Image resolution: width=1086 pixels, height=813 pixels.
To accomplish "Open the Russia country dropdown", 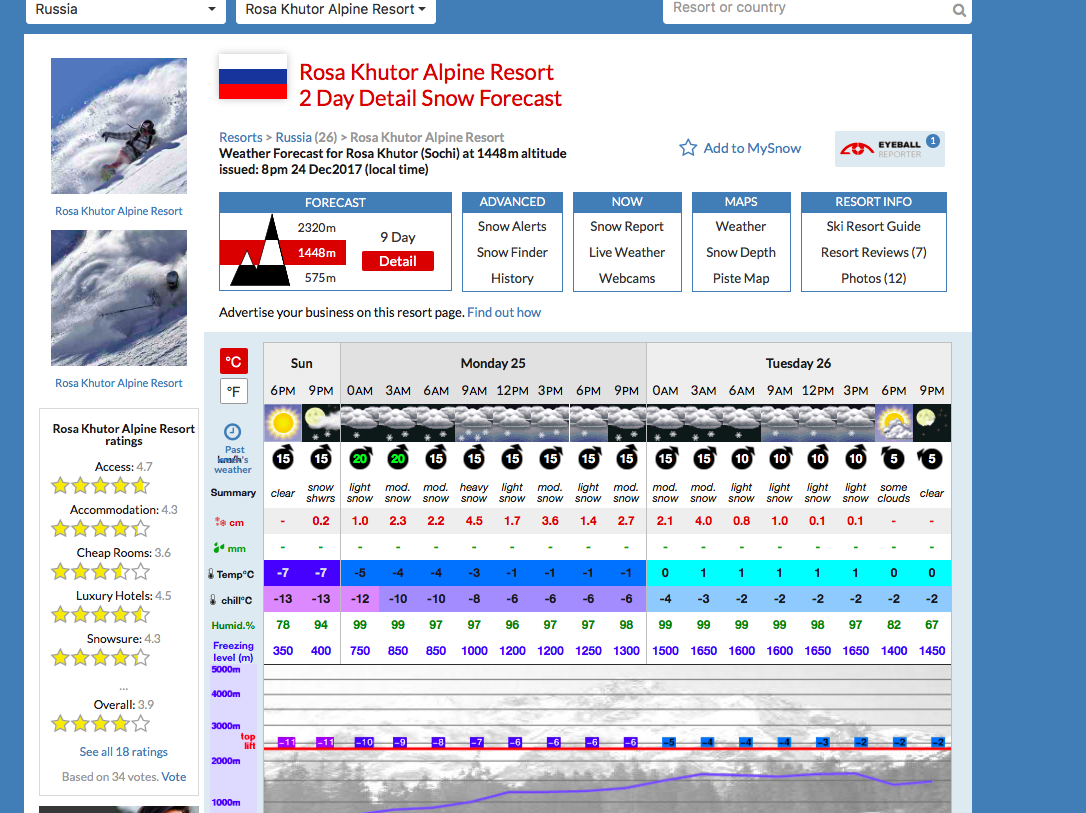I will (x=125, y=10).
